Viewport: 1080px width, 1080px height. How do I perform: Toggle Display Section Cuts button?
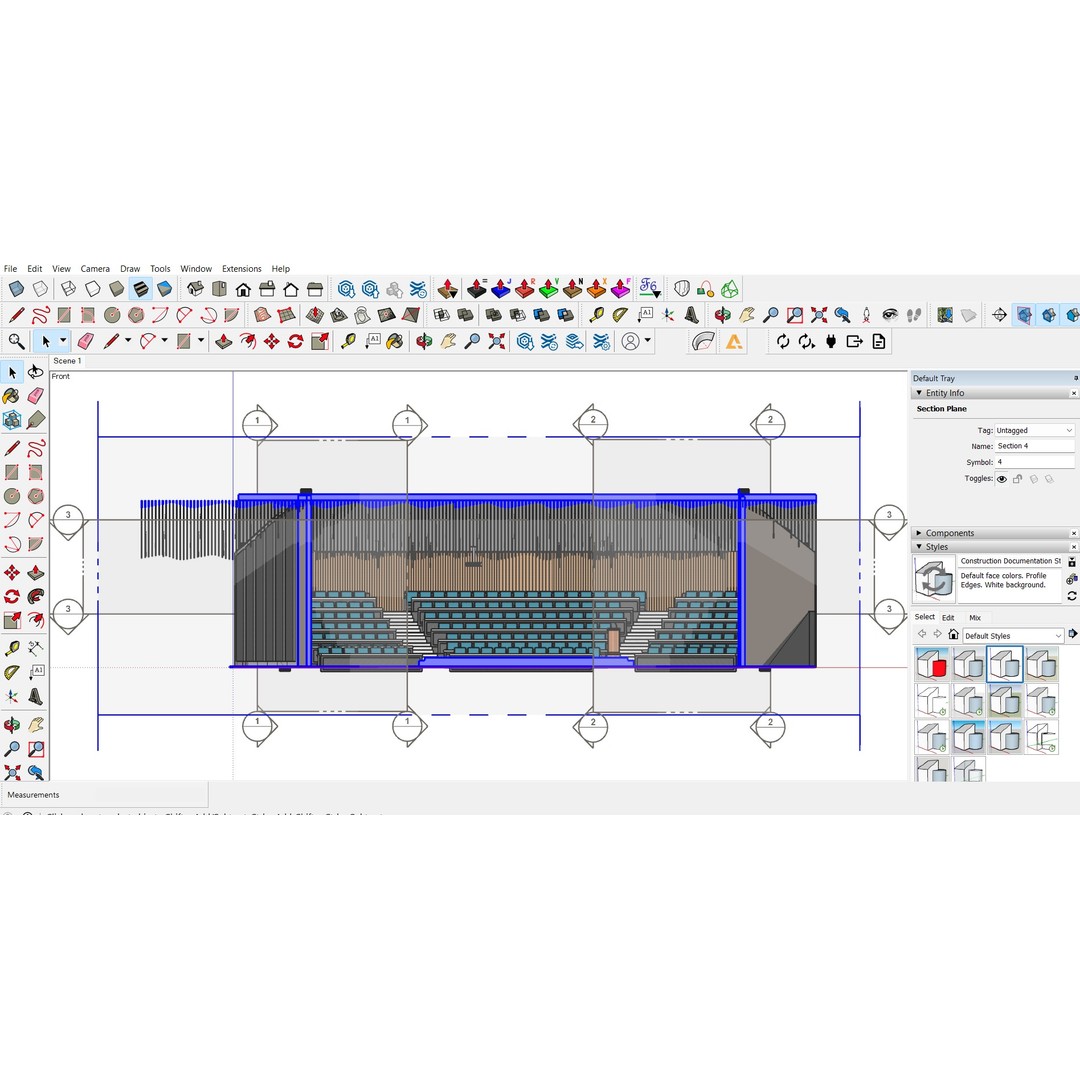click(x=1048, y=315)
